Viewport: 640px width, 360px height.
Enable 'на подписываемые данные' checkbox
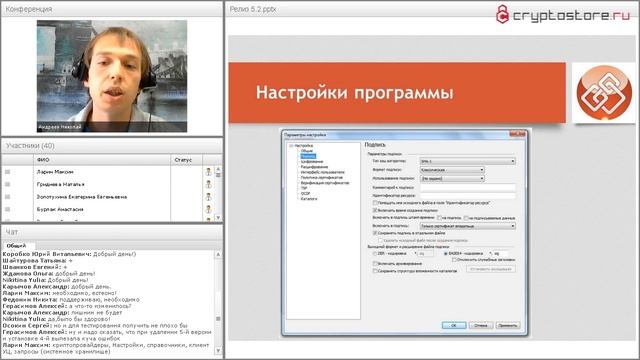[x=466, y=218]
